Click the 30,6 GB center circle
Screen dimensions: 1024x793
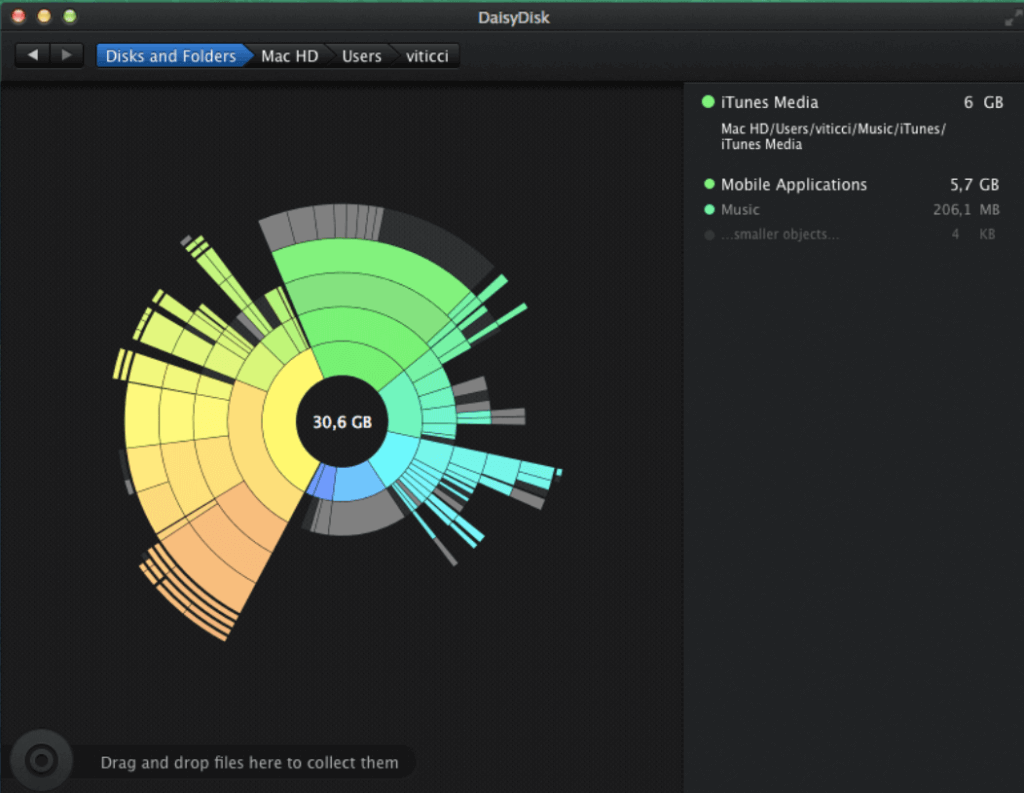[342, 422]
